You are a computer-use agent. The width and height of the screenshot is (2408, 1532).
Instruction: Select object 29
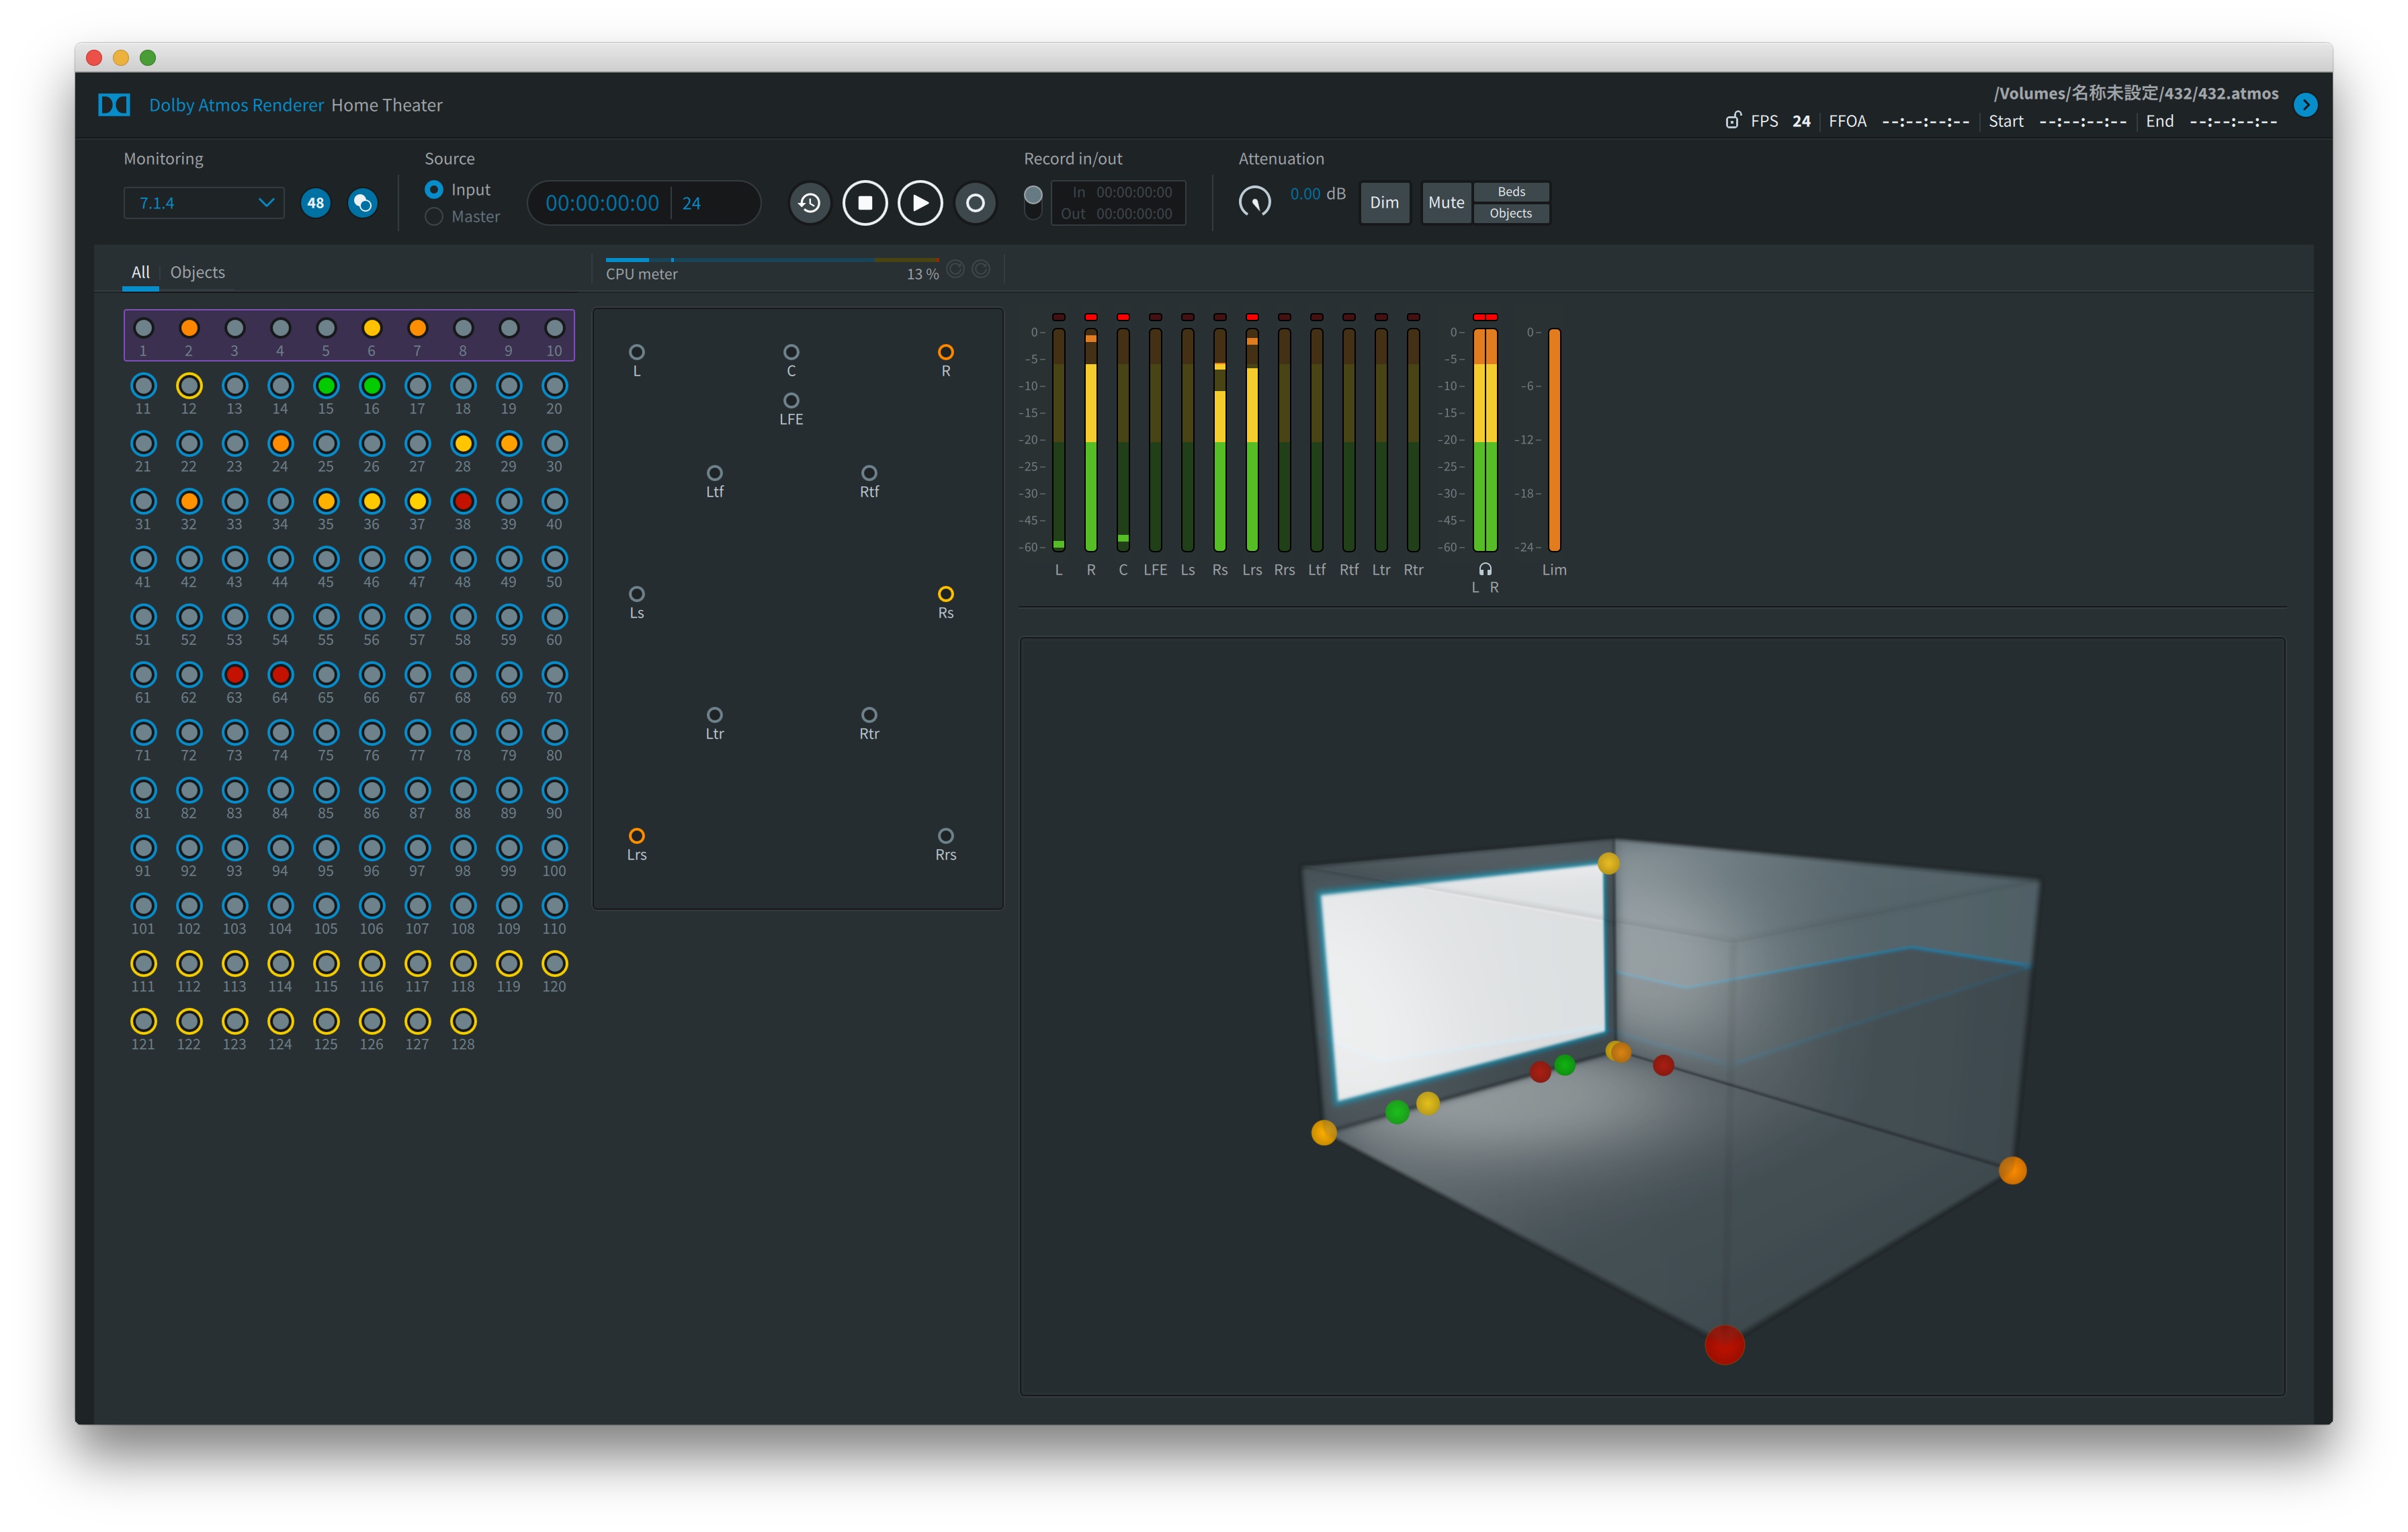(509, 444)
